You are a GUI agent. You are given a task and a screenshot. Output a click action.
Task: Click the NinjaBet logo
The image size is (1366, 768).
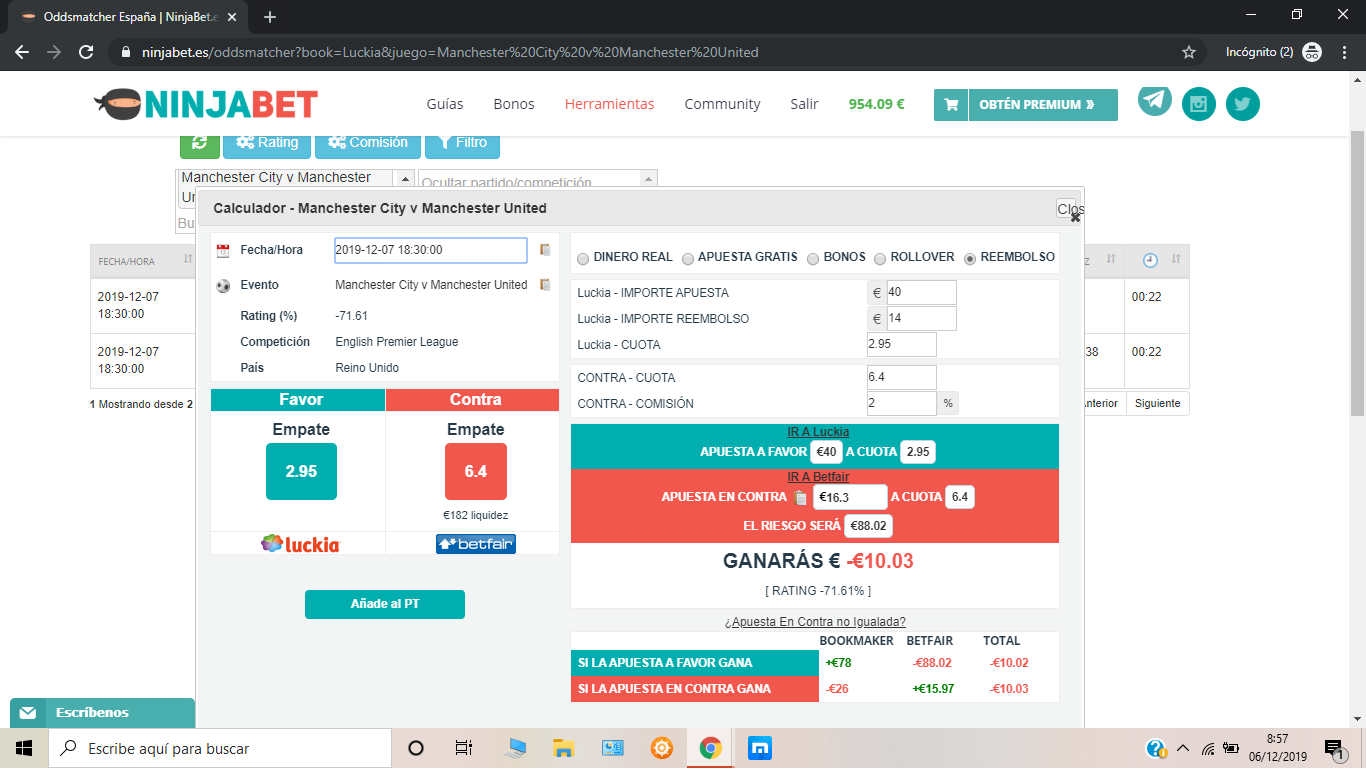click(x=206, y=103)
